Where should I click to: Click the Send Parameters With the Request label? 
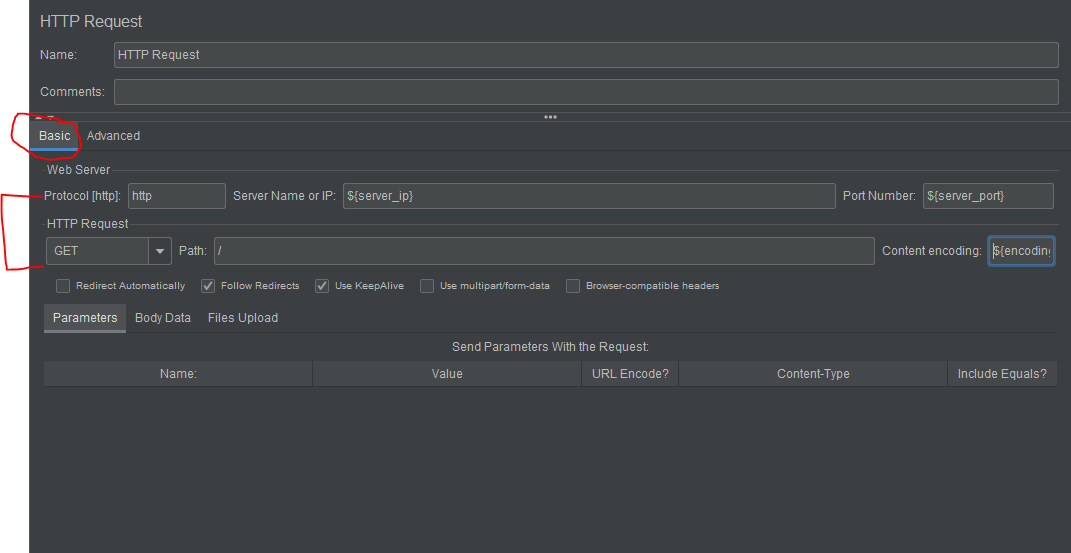[551, 347]
